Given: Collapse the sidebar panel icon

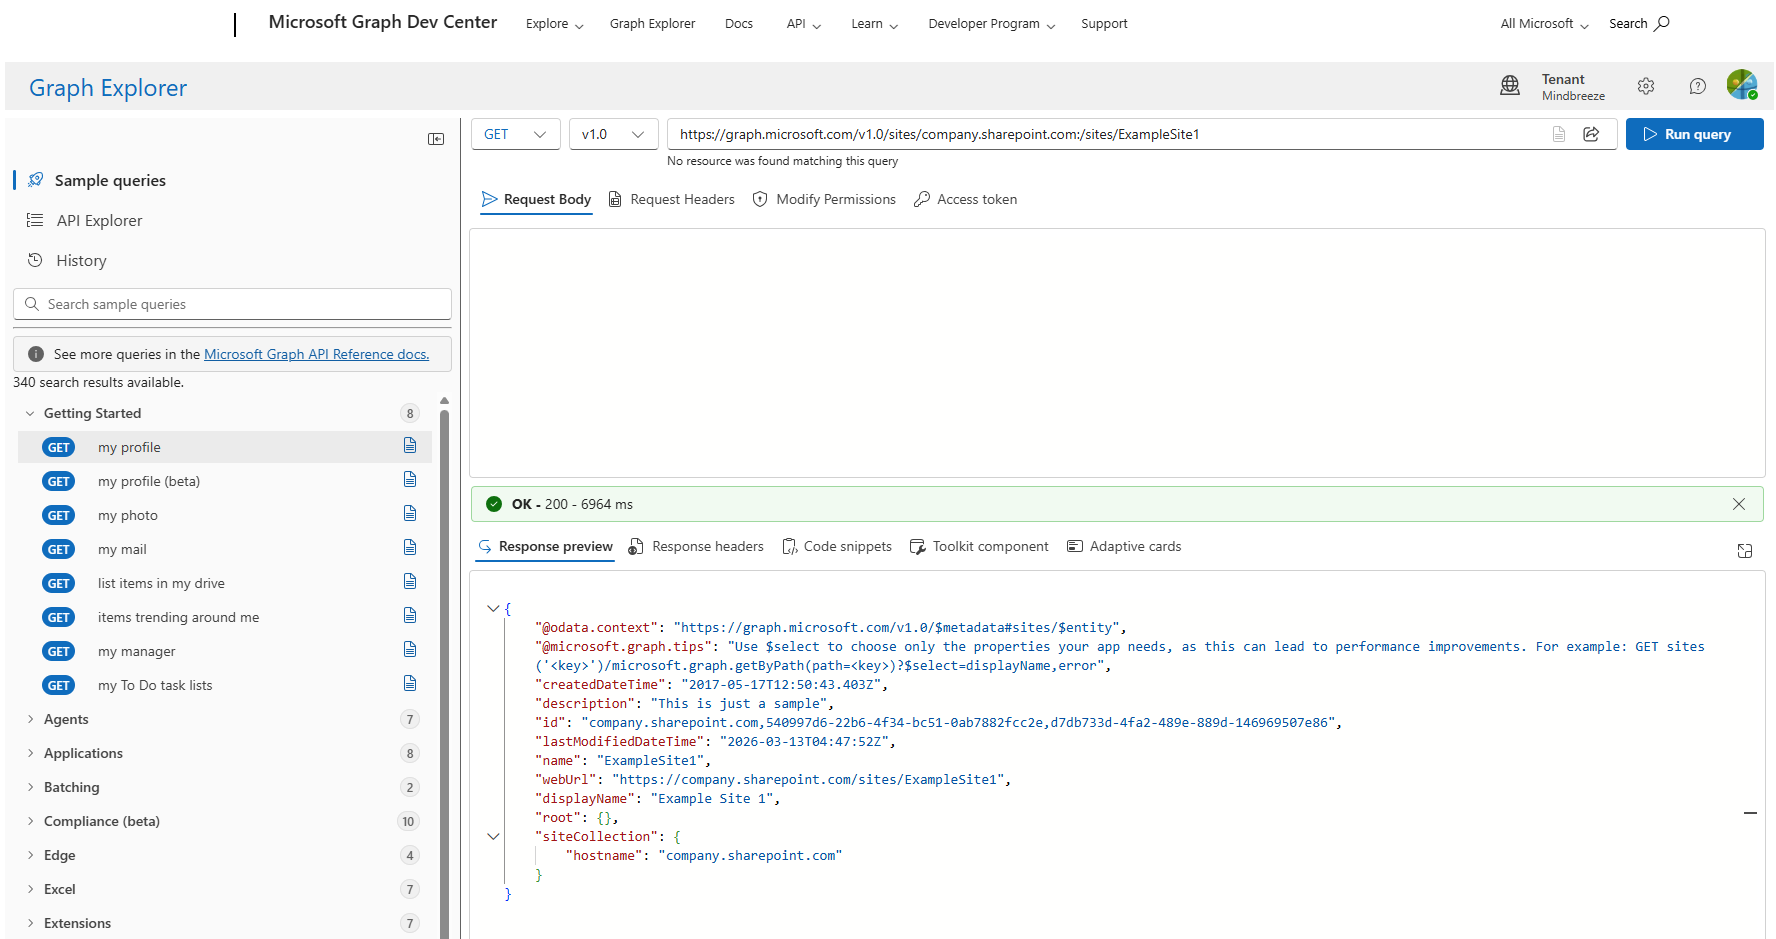Looking at the screenshot, I should click(x=436, y=139).
